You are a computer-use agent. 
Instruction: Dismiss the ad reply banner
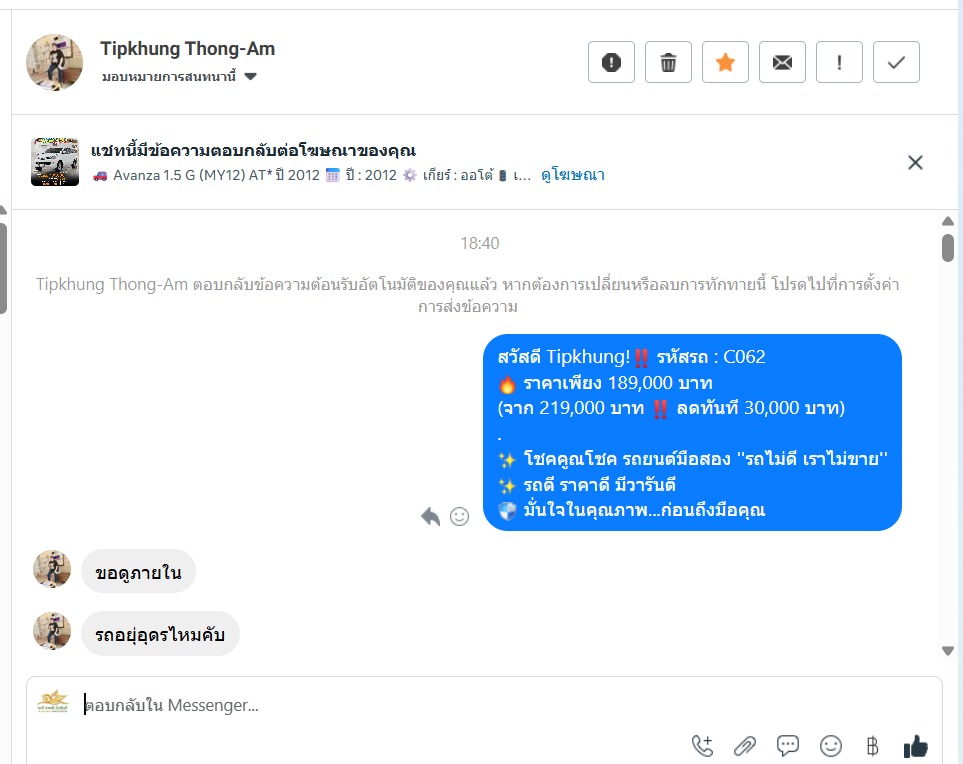(915, 163)
